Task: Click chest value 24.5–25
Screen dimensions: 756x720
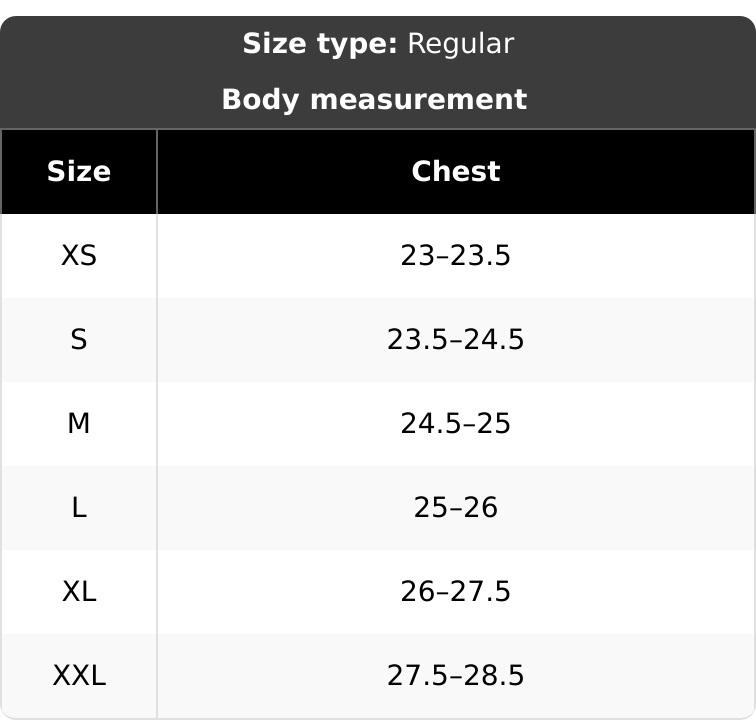Action: [x=455, y=423]
